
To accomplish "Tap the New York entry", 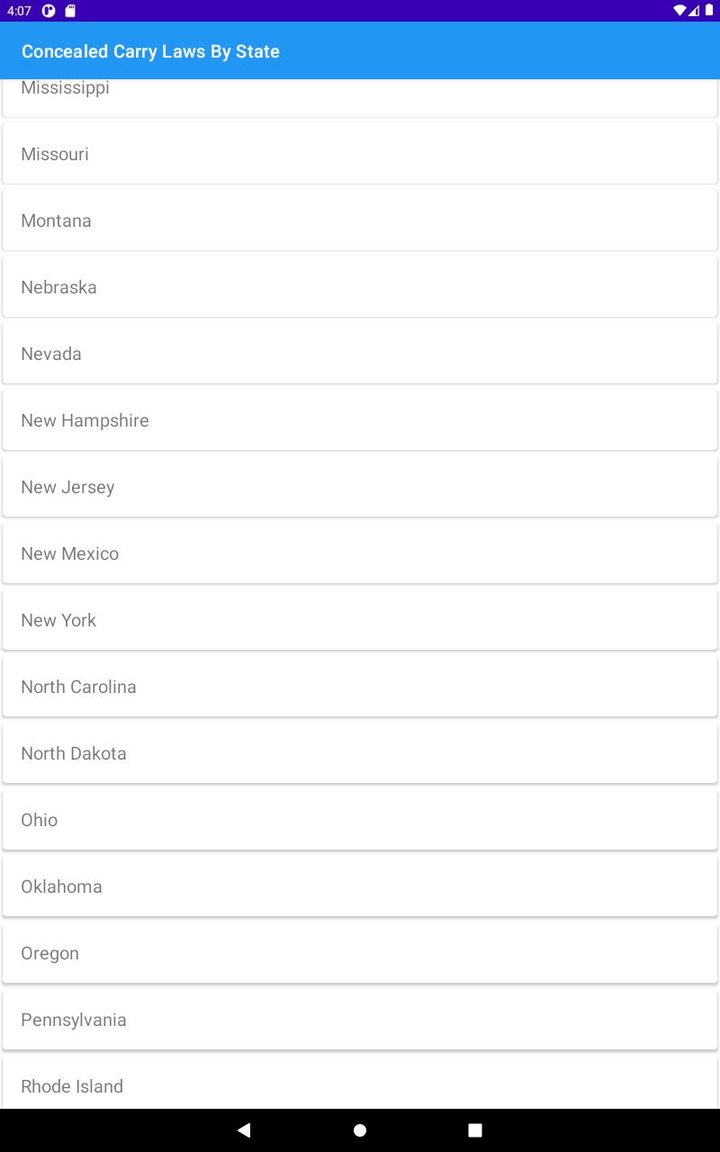I will (360, 620).
